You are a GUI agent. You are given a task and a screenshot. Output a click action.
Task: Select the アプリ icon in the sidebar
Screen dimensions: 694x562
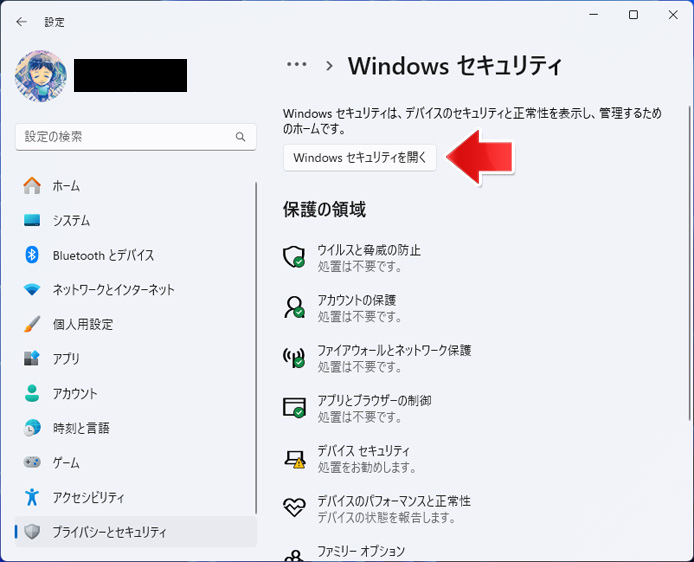(32, 358)
